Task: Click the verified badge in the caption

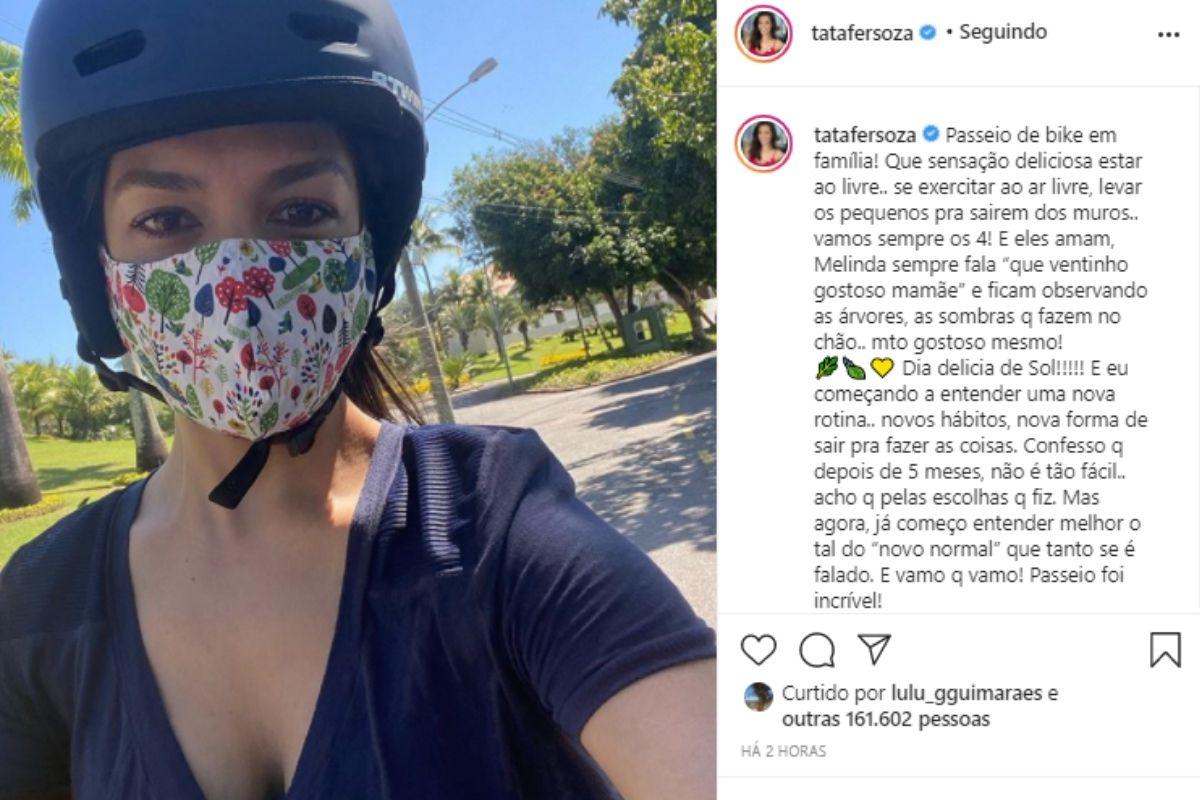Action: point(928,134)
